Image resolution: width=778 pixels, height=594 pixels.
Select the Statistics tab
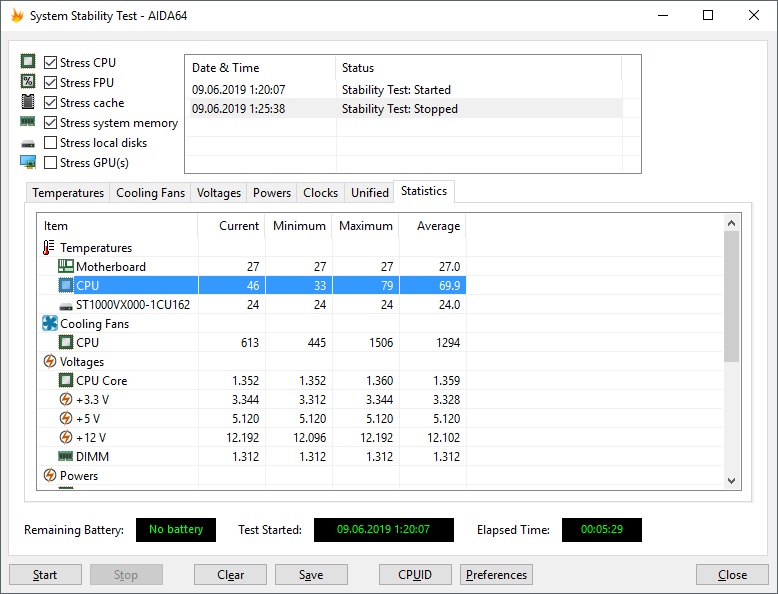pyautogui.click(x=424, y=191)
